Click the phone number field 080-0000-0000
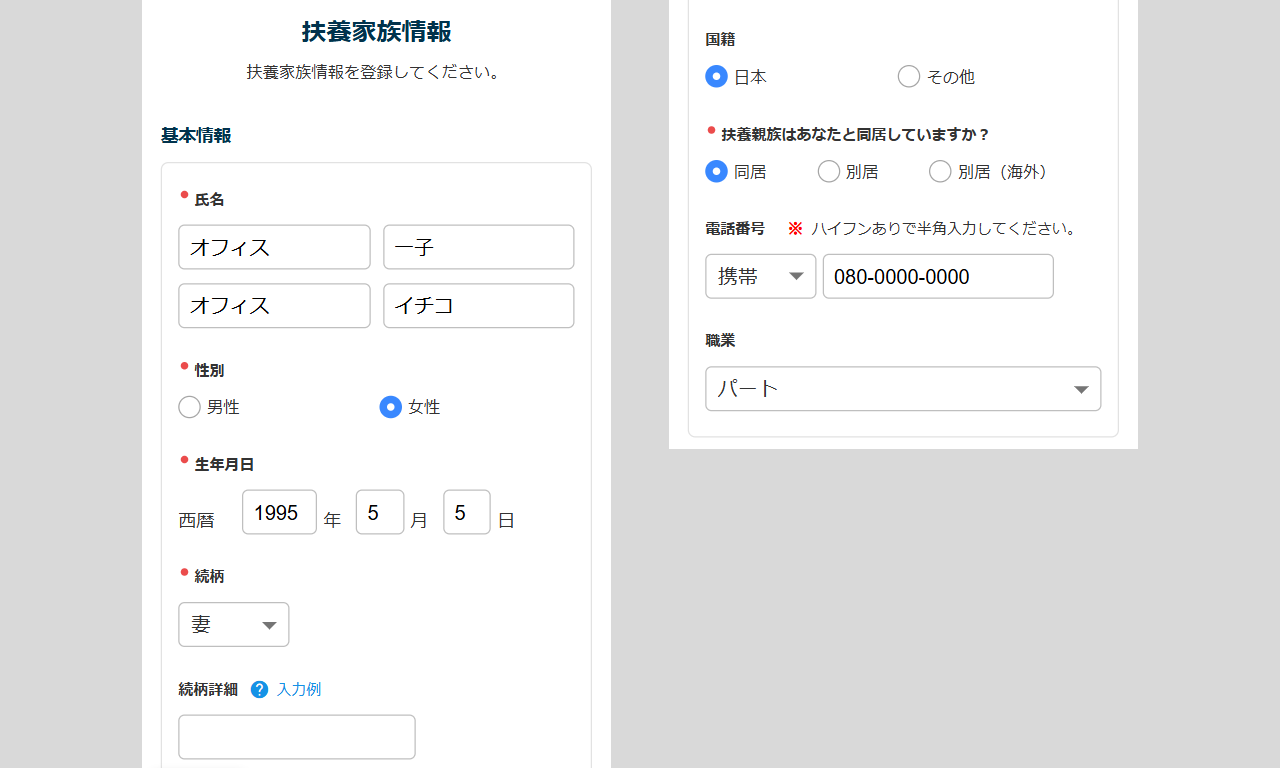Image resolution: width=1280 pixels, height=768 pixels. click(x=938, y=276)
